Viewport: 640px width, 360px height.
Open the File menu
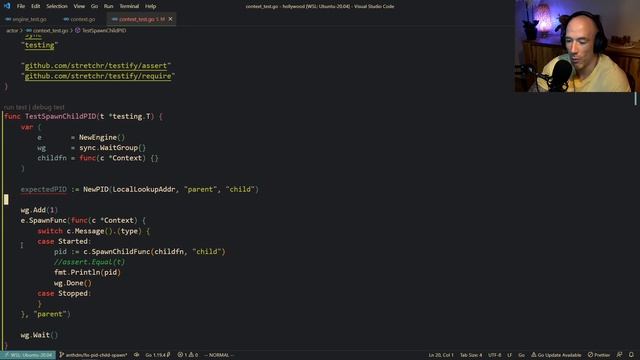pyautogui.click(x=21, y=6)
